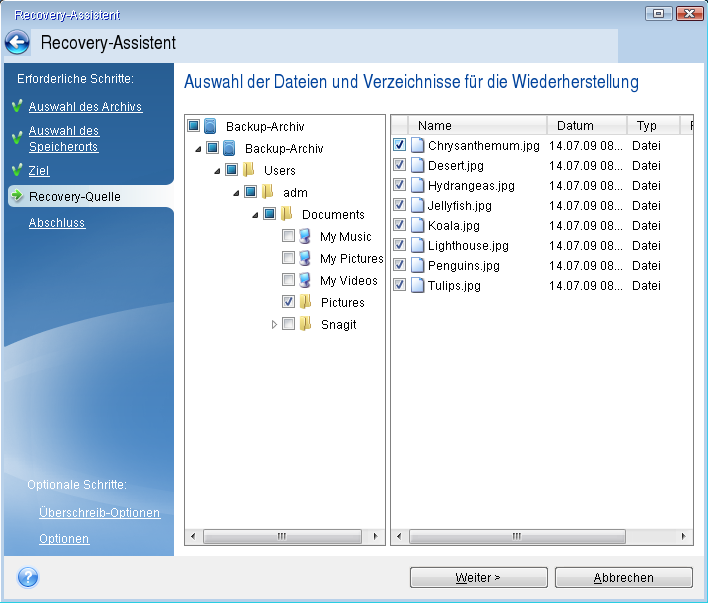Enable the My Pictures folder checkbox

tap(288, 259)
